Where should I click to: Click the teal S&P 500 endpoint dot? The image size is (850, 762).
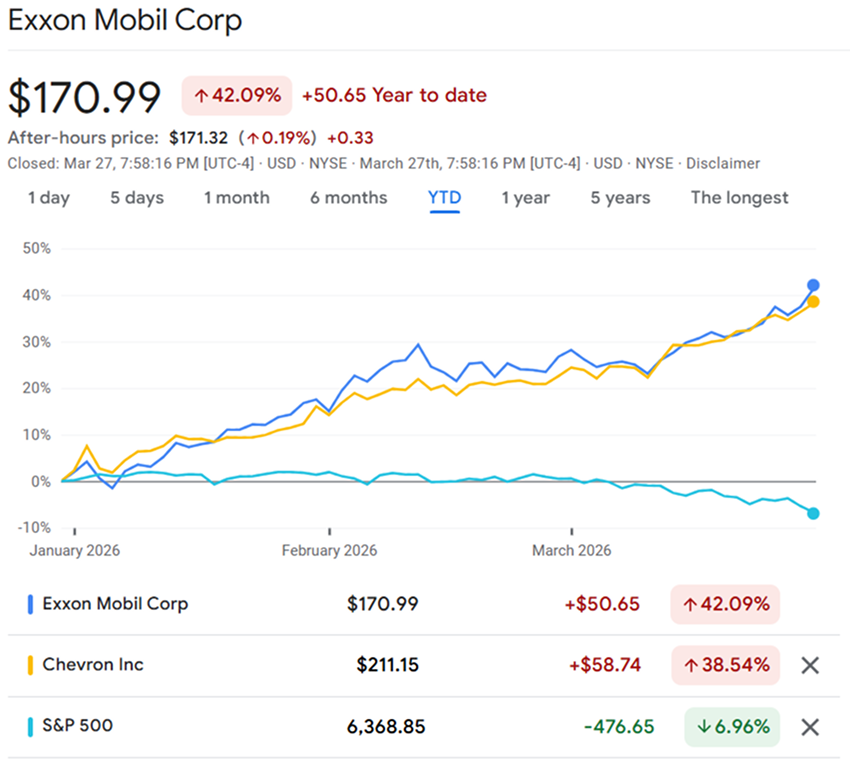pyautogui.click(x=813, y=513)
